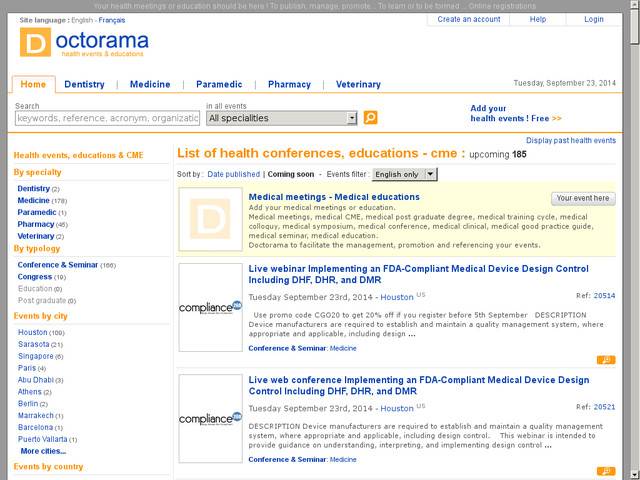
Task: Switch to the Home tab
Action: [x=33, y=84]
